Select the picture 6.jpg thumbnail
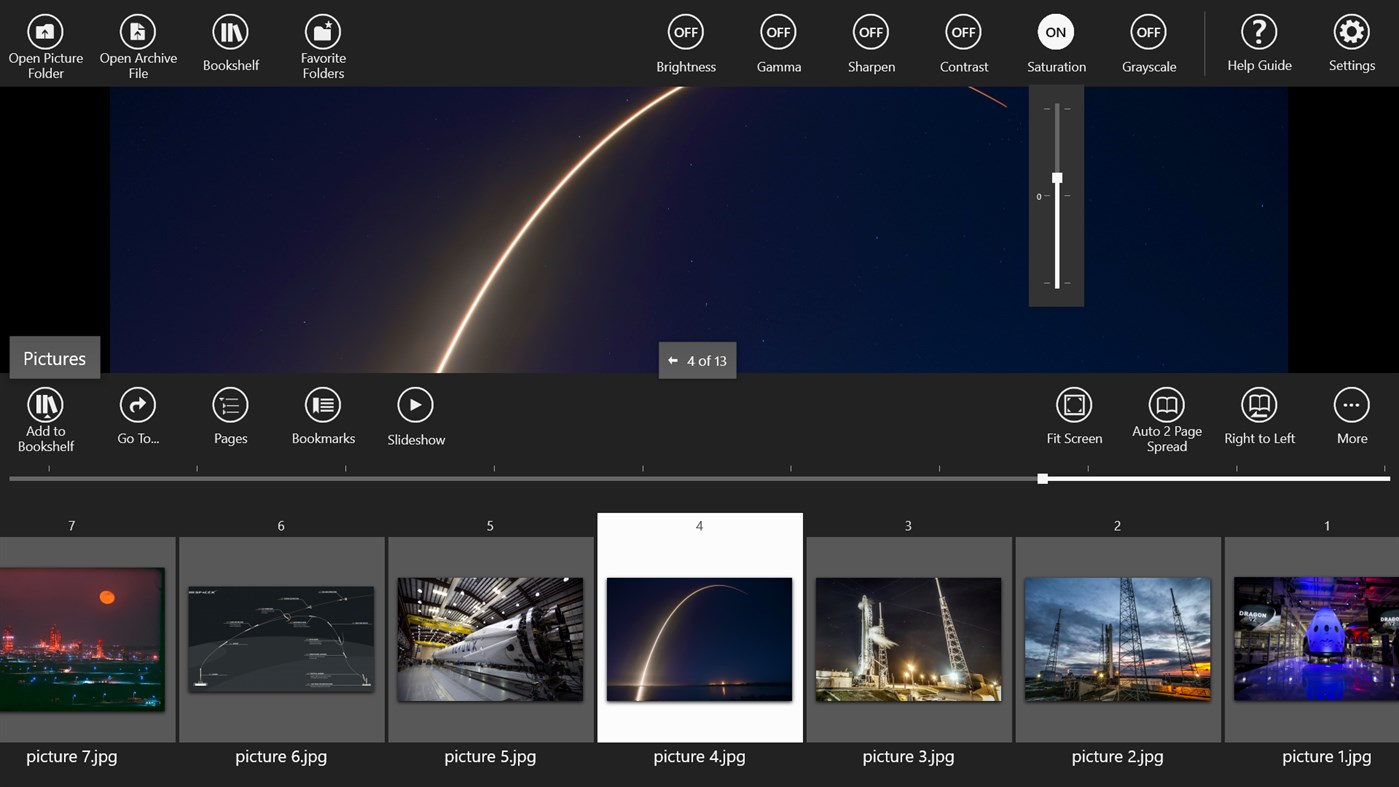Viewport: 1399px width, 787px height. point(281,639)
